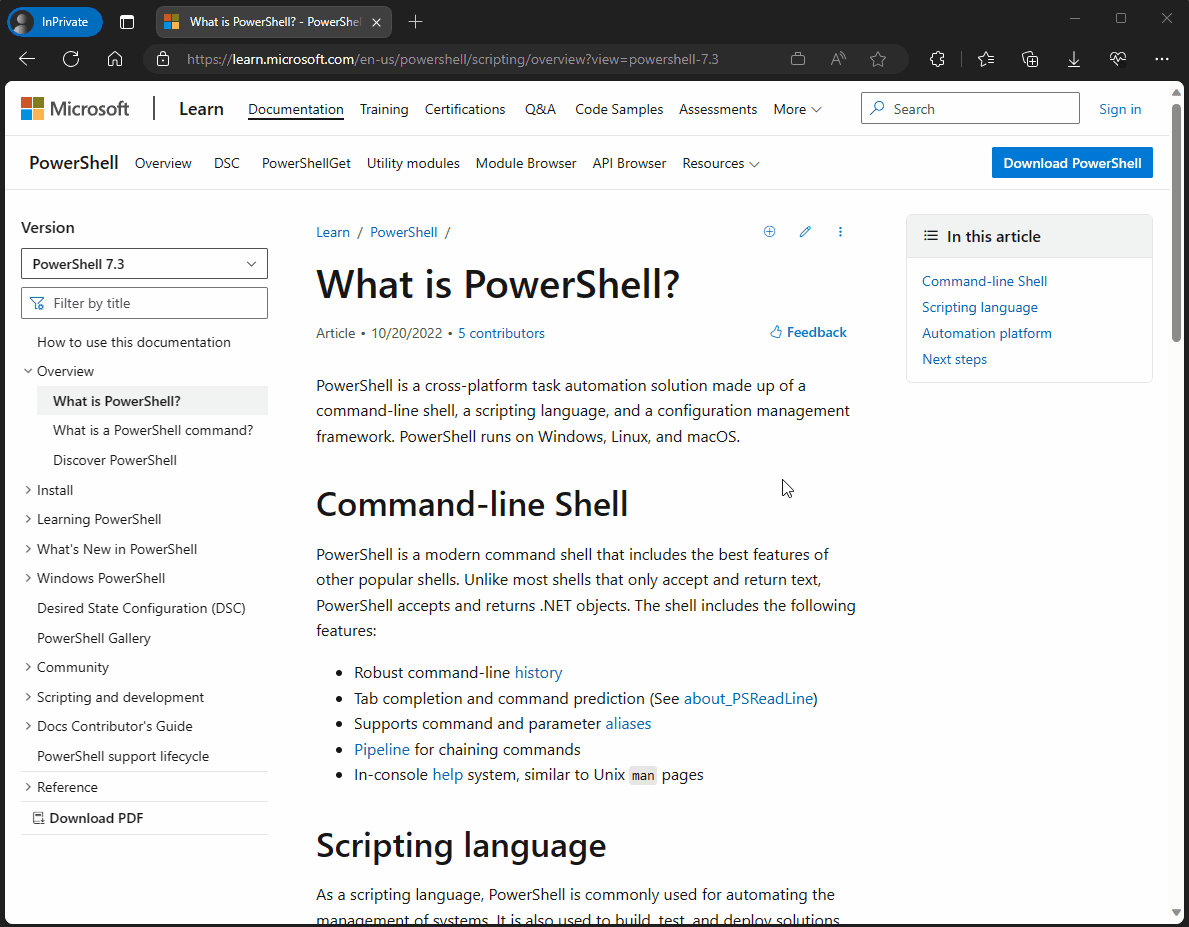Open the 5 contributors link
This screenshot has height=927, width=1189.
(501, 333)
